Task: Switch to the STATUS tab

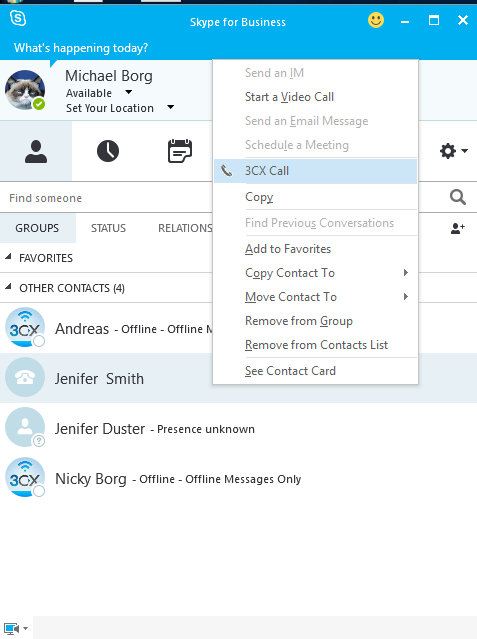Action: click(x=108, y=228)
